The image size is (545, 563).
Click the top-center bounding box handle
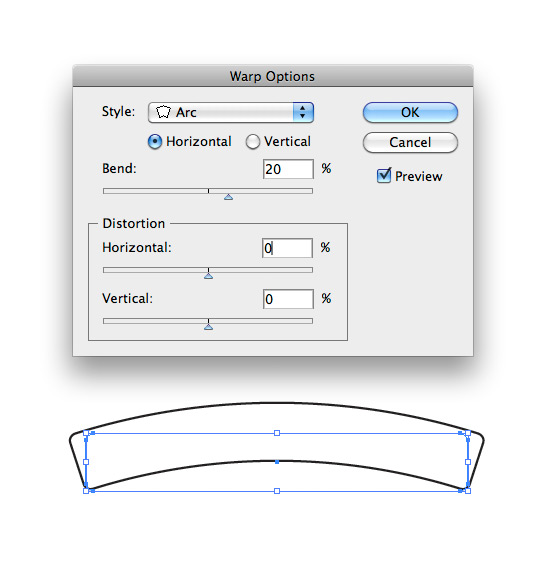point(277,433)
